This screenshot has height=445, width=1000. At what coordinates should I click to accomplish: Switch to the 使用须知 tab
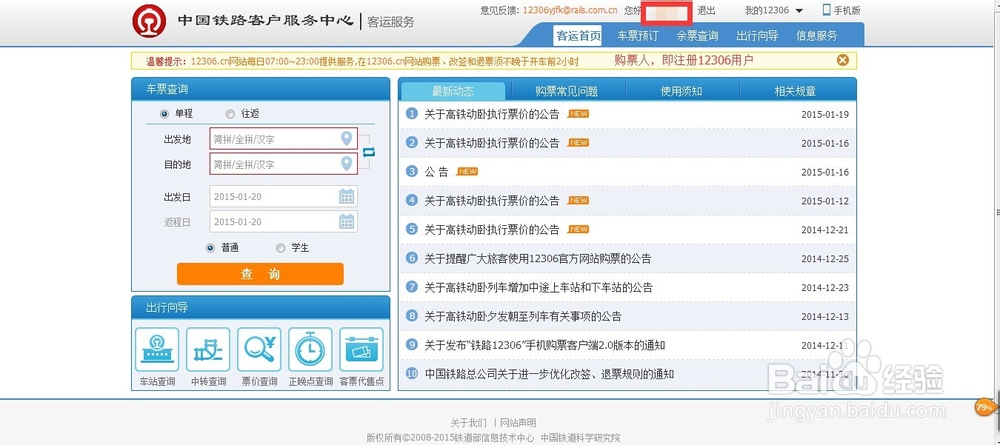(x=681, y=91)
